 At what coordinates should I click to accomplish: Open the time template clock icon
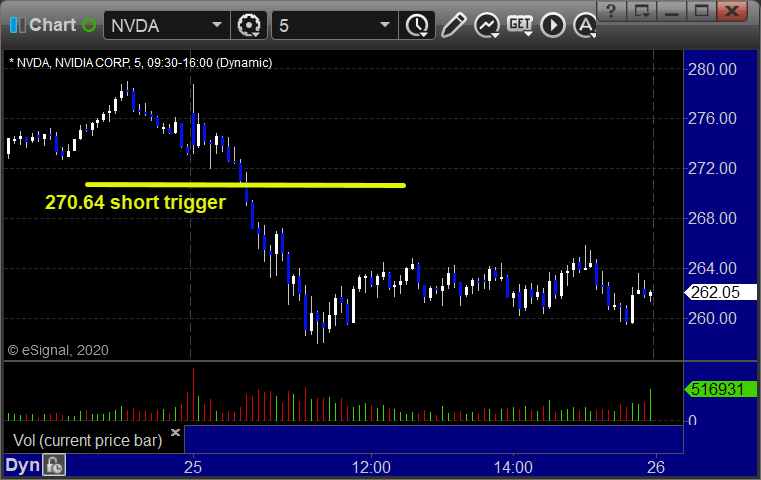point(417,25)
